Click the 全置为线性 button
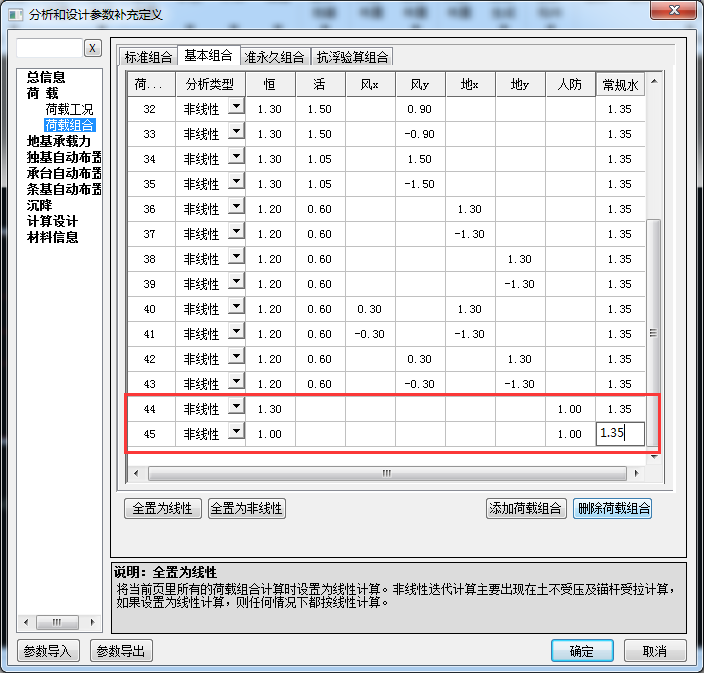Image resolution: width=704 pixels, height=673 pixels. (x=163, y=508)
